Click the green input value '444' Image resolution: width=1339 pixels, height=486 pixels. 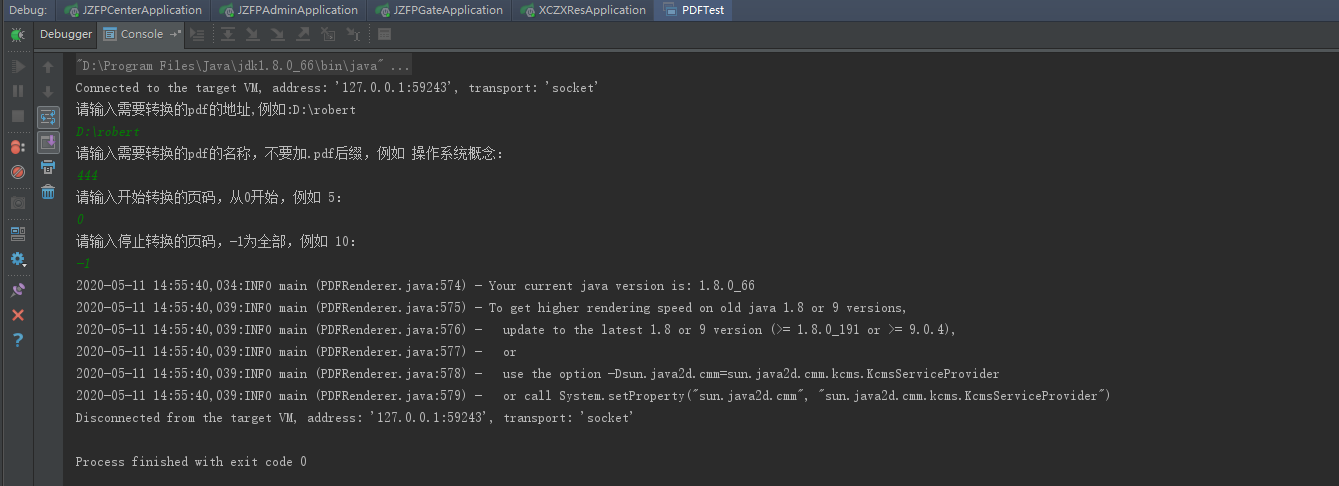(x=86, y=176)
